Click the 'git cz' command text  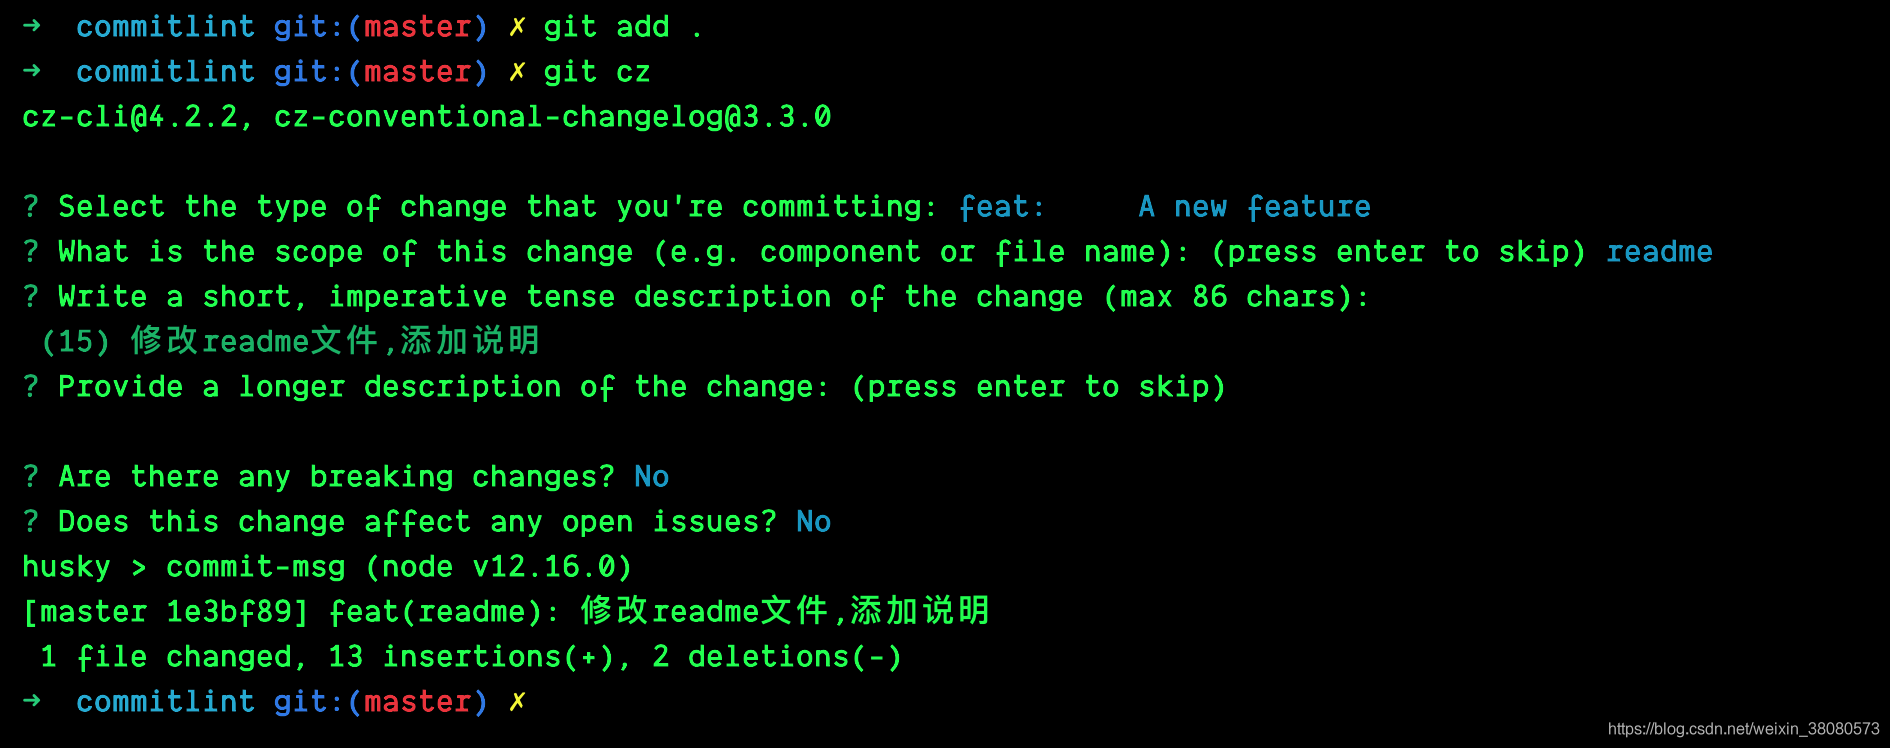(597, 72)
